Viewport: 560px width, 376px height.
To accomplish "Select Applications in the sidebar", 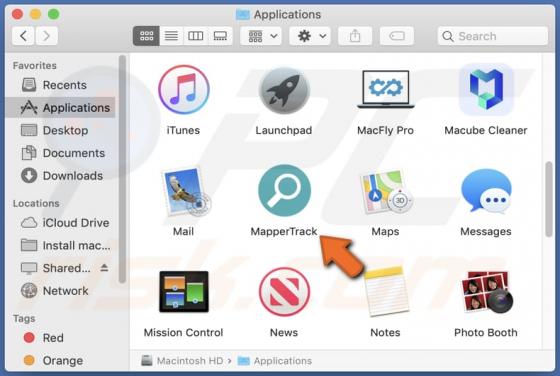I will click(x=60, y=107).
